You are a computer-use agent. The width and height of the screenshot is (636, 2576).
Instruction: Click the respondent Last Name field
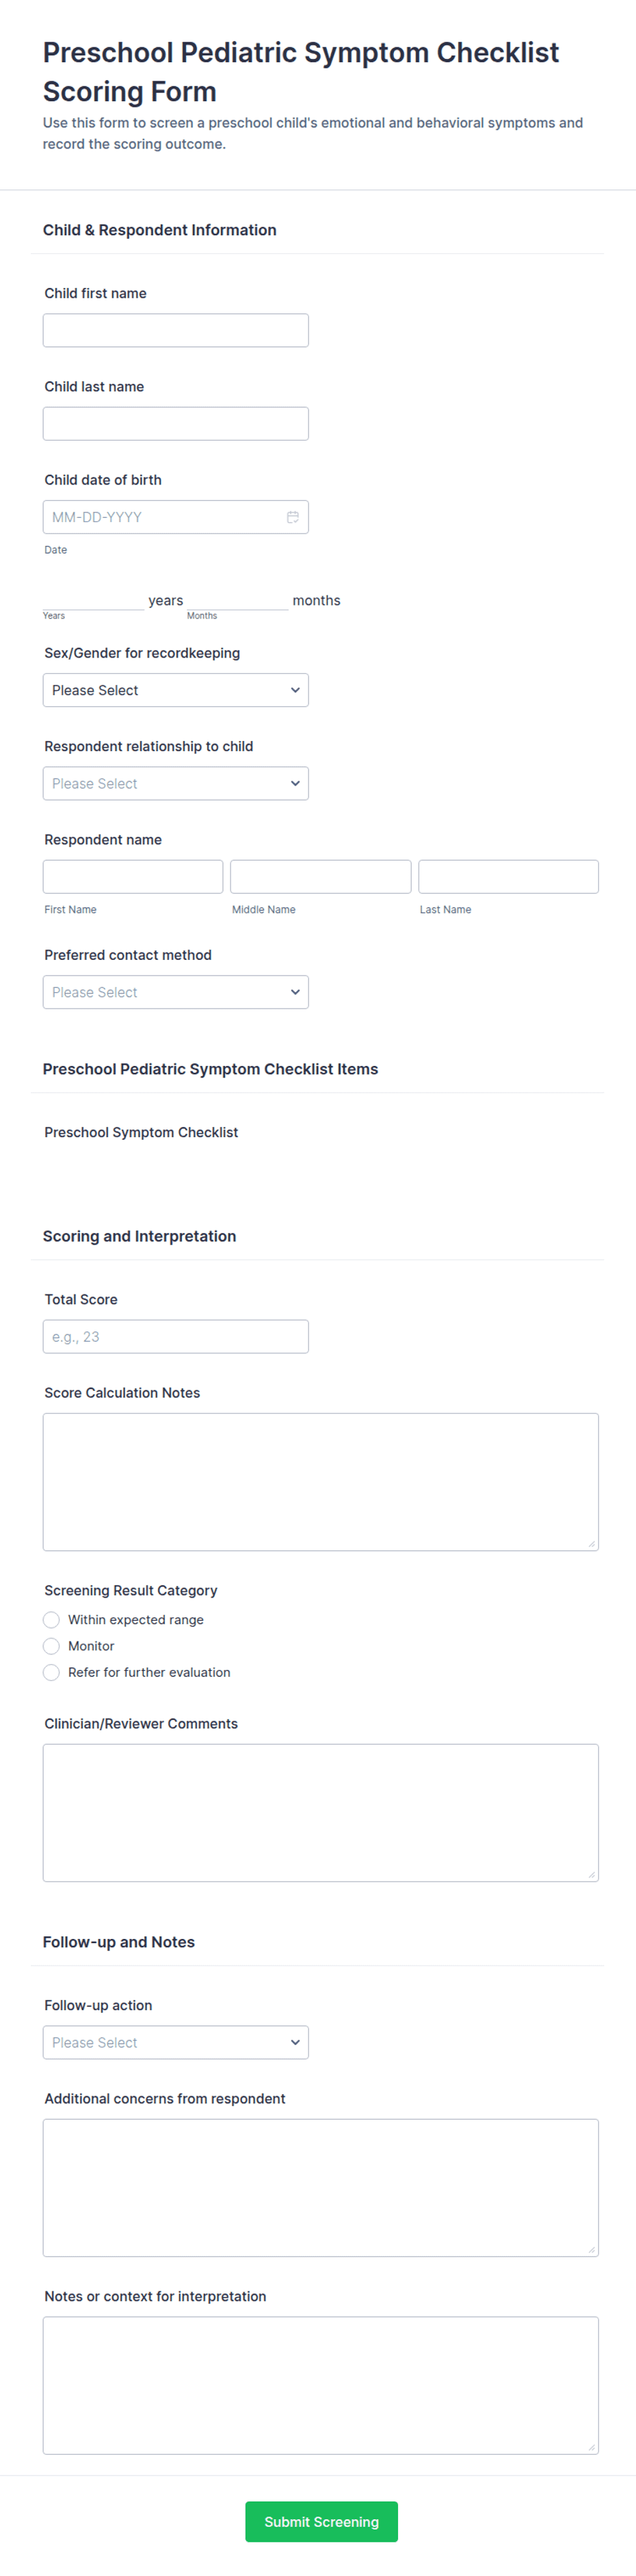508,876
